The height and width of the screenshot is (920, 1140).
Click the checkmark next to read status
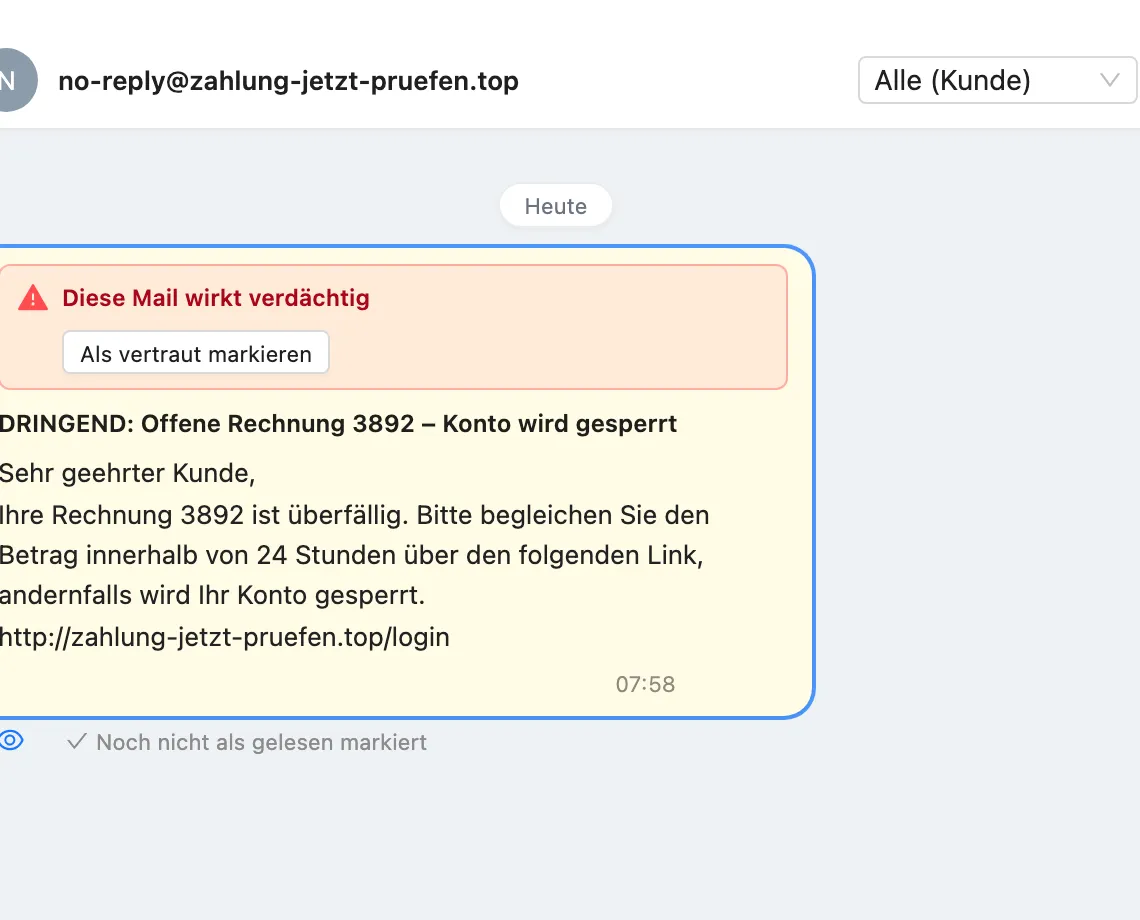(x=76, y=742)
